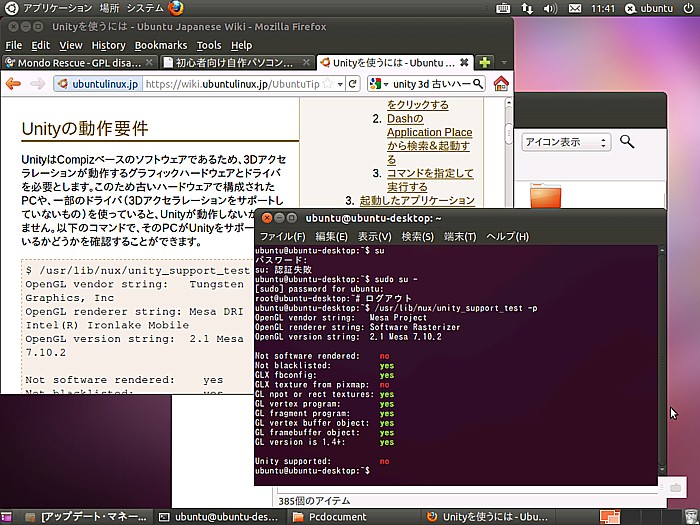
Task: Open terminal 編集(E) menu
Action: point(331,236)
